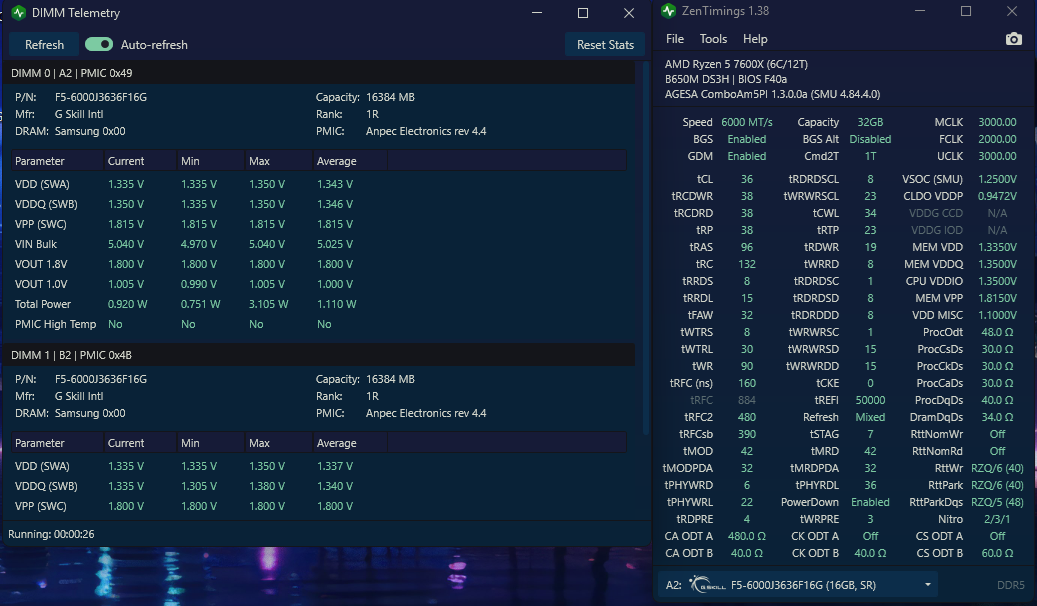Click the Current column header for DIMM 0
This screenshot has width=1037, height=606.
[x=140, y=161]
